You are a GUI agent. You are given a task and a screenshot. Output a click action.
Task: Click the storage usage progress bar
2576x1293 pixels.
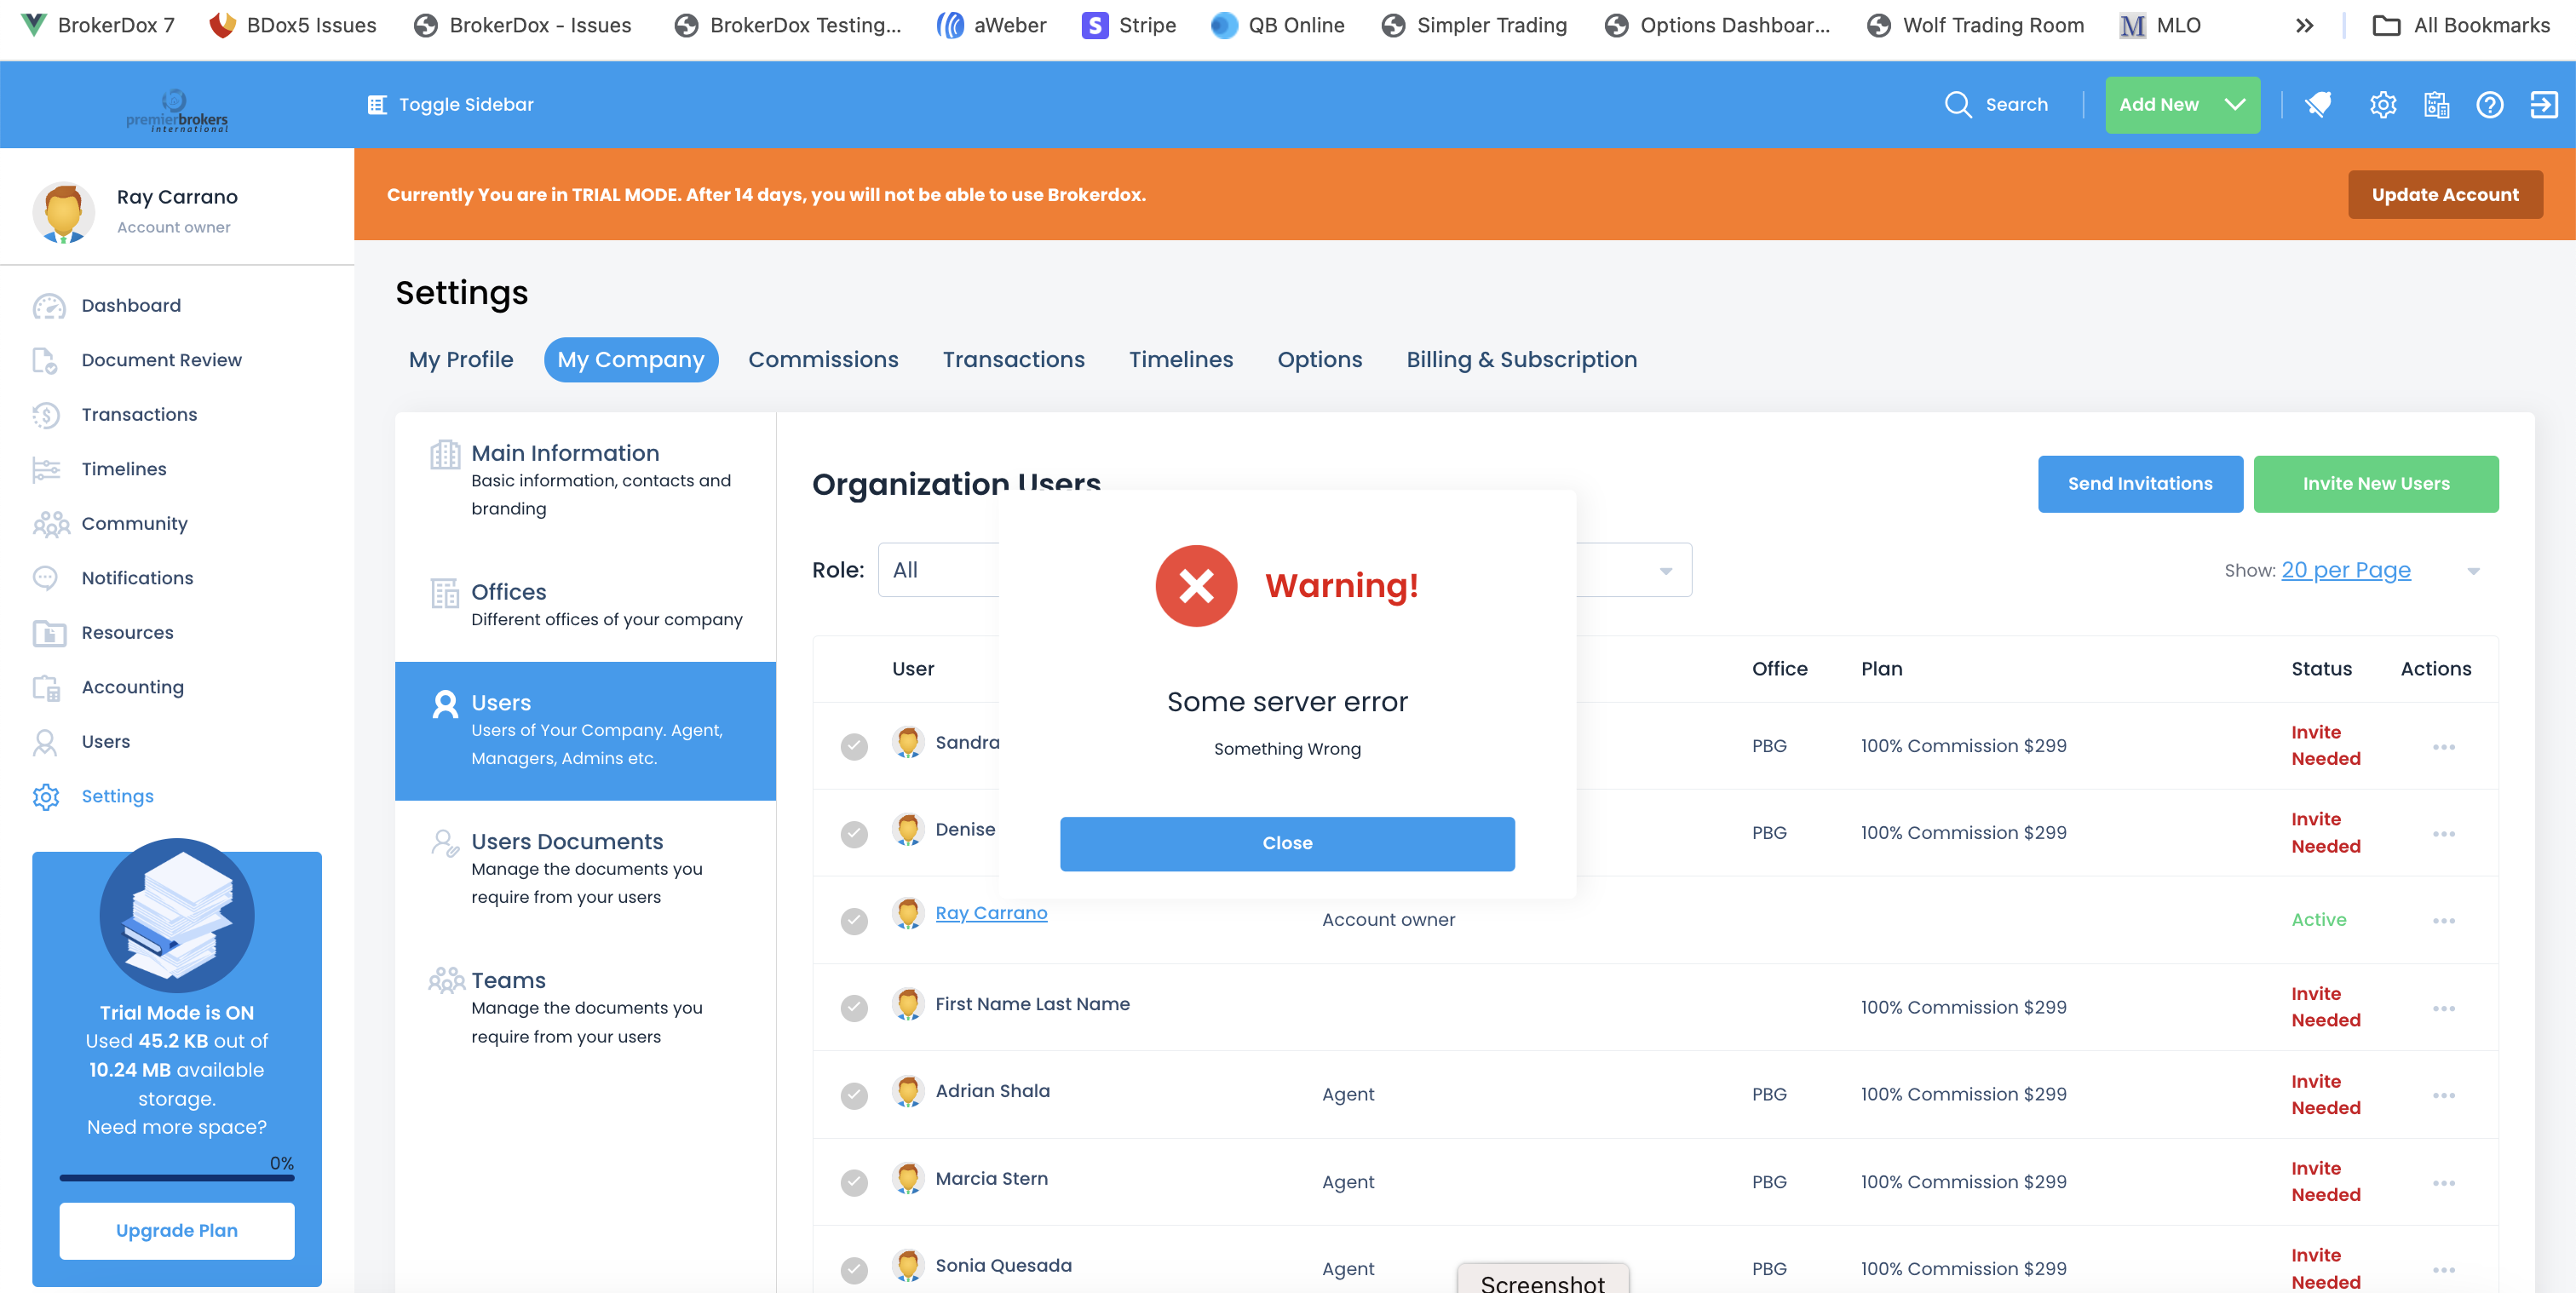pyautogui.click(x=176, y=1178)
